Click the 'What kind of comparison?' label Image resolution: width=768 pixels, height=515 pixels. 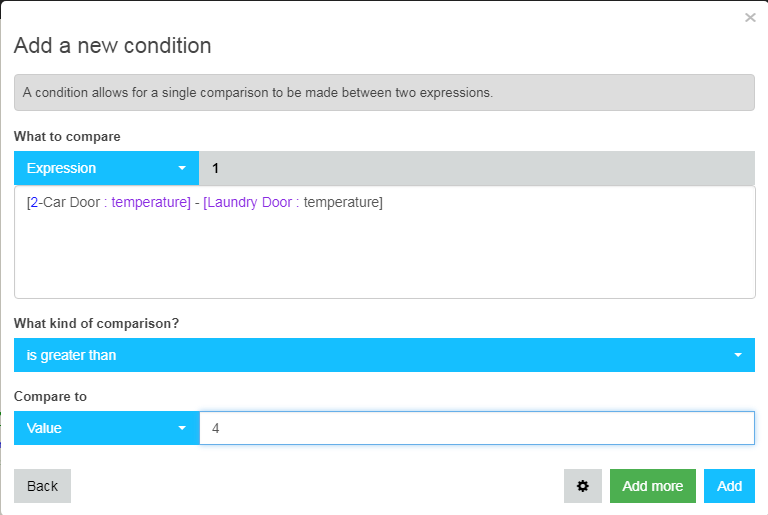96,323
